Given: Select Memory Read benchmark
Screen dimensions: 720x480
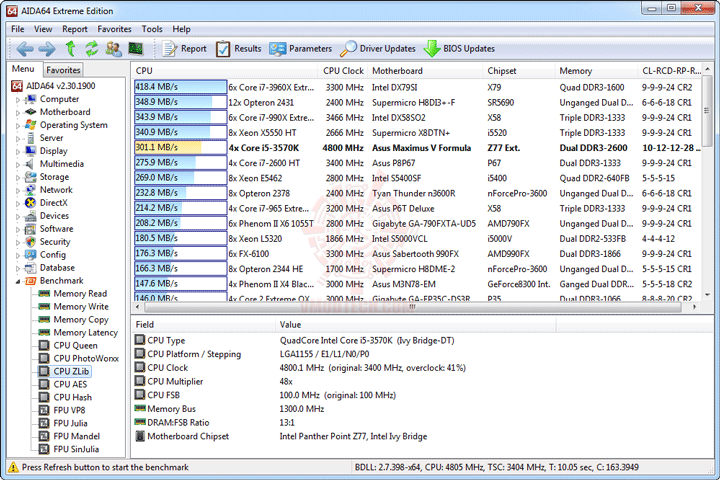Looking at the screenshot, I should click(x=80, y=294).
